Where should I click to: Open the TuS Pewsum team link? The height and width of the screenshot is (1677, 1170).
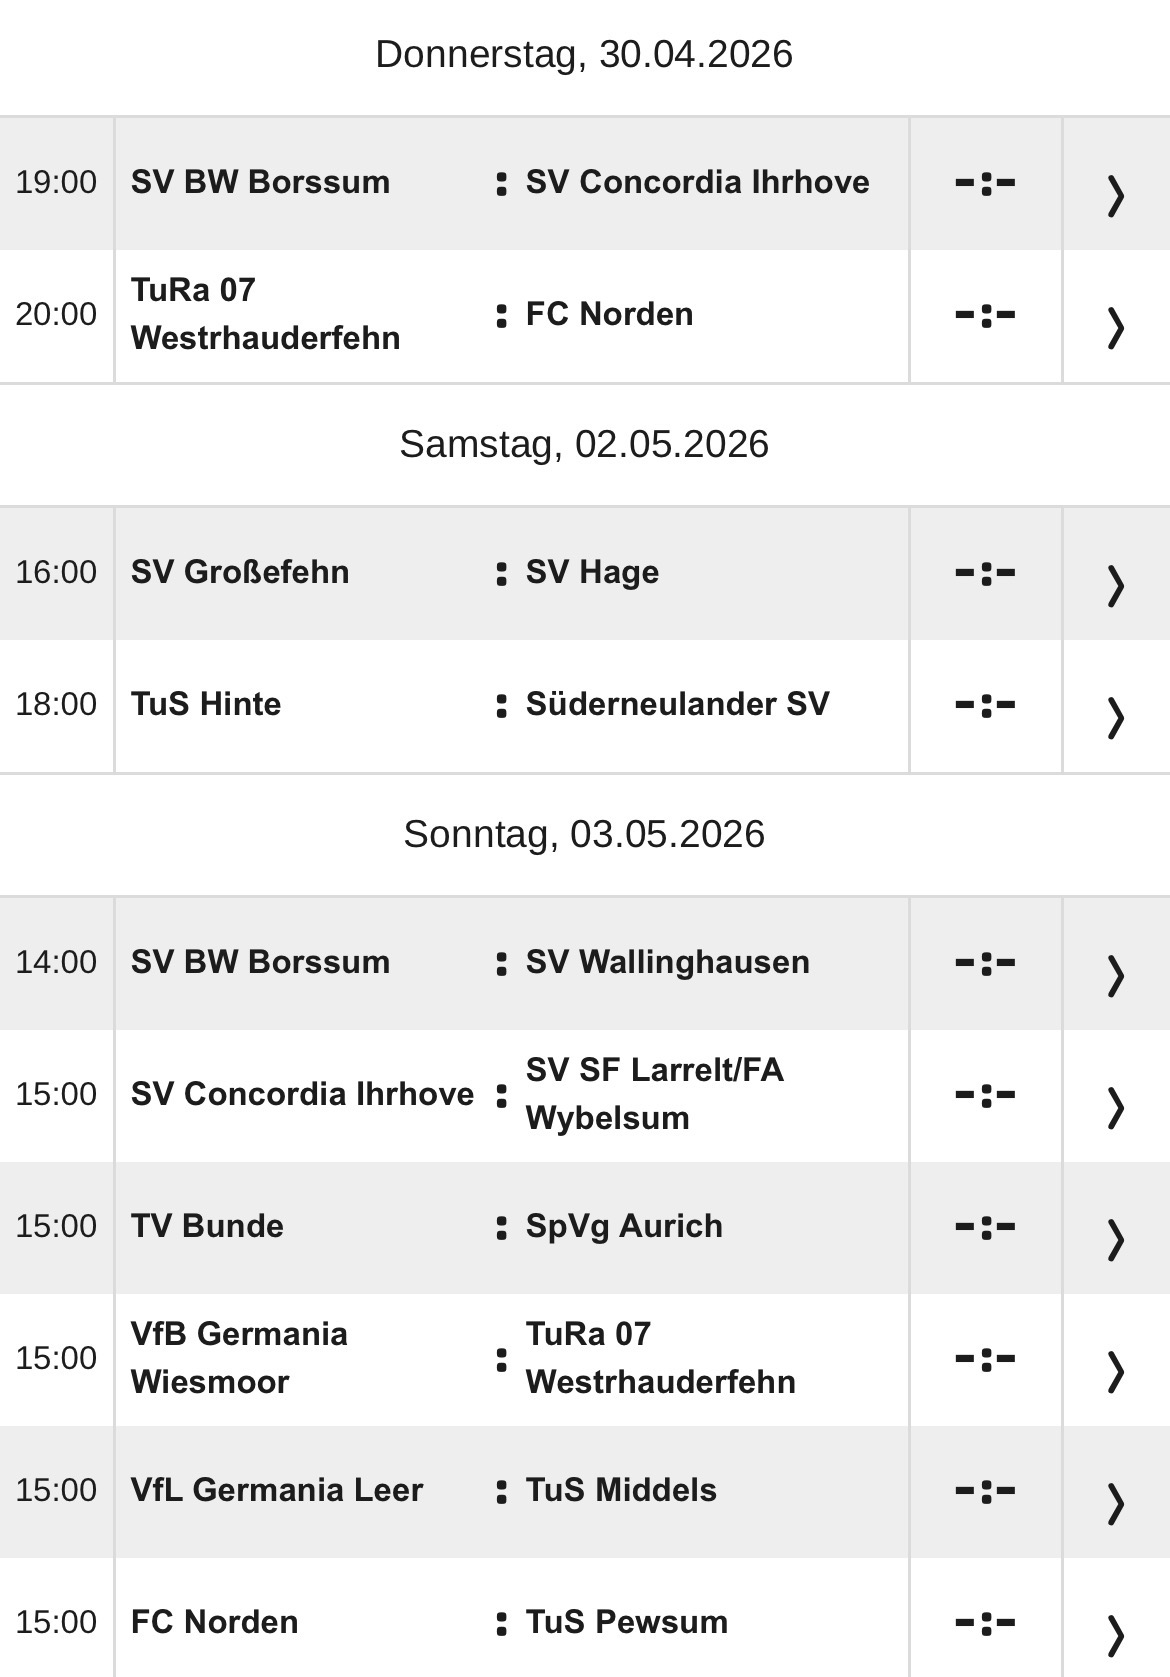click(627, 1622)
